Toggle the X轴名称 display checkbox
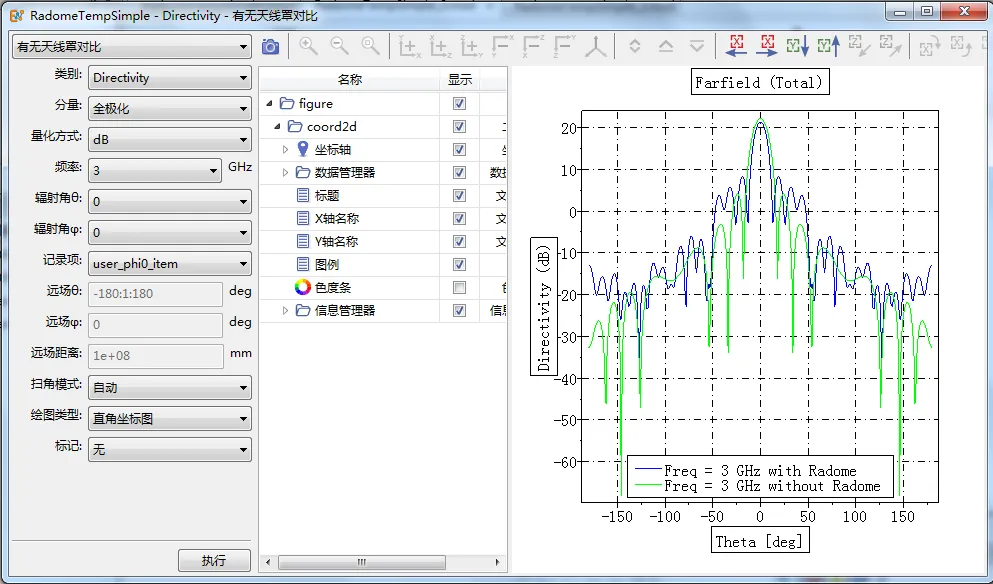 pos(459,219)
